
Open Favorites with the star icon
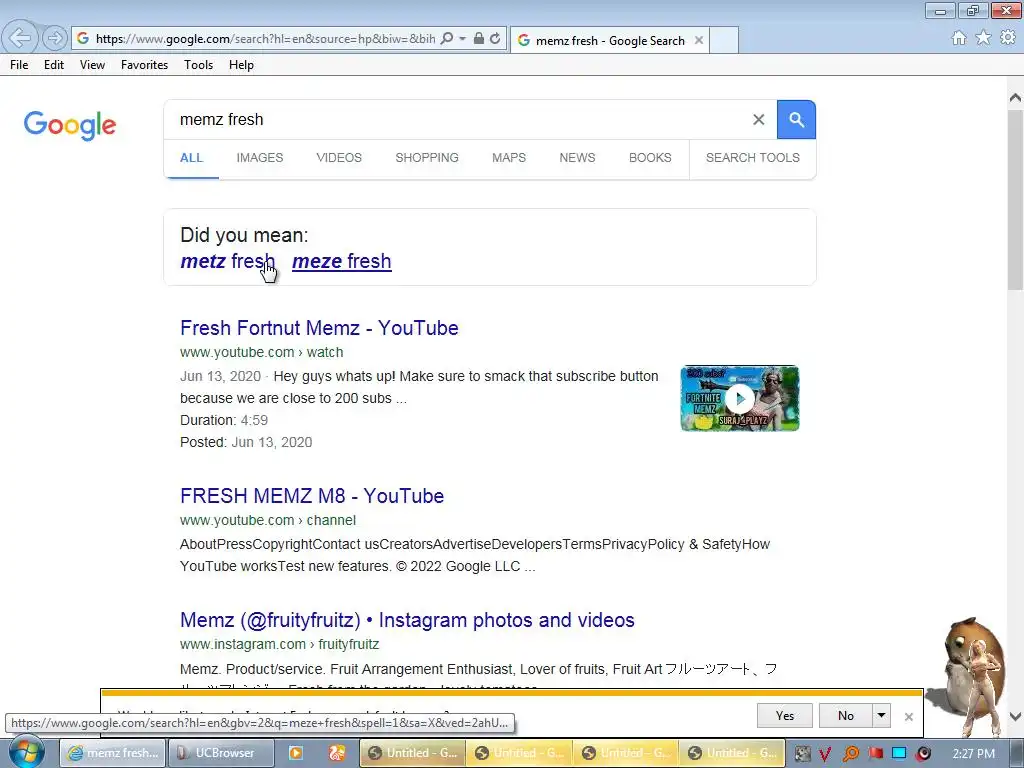pyautogui.click(x=983, y=38)
